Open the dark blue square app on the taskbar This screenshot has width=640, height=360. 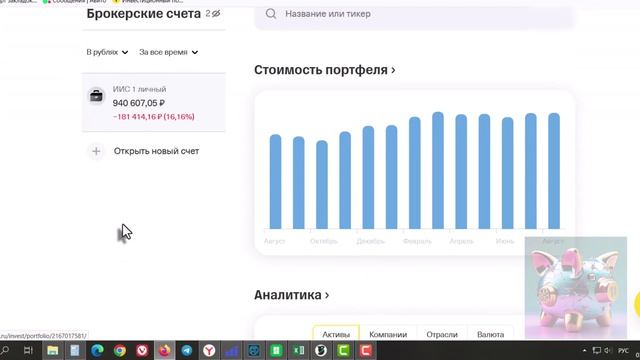click(254, 350)
